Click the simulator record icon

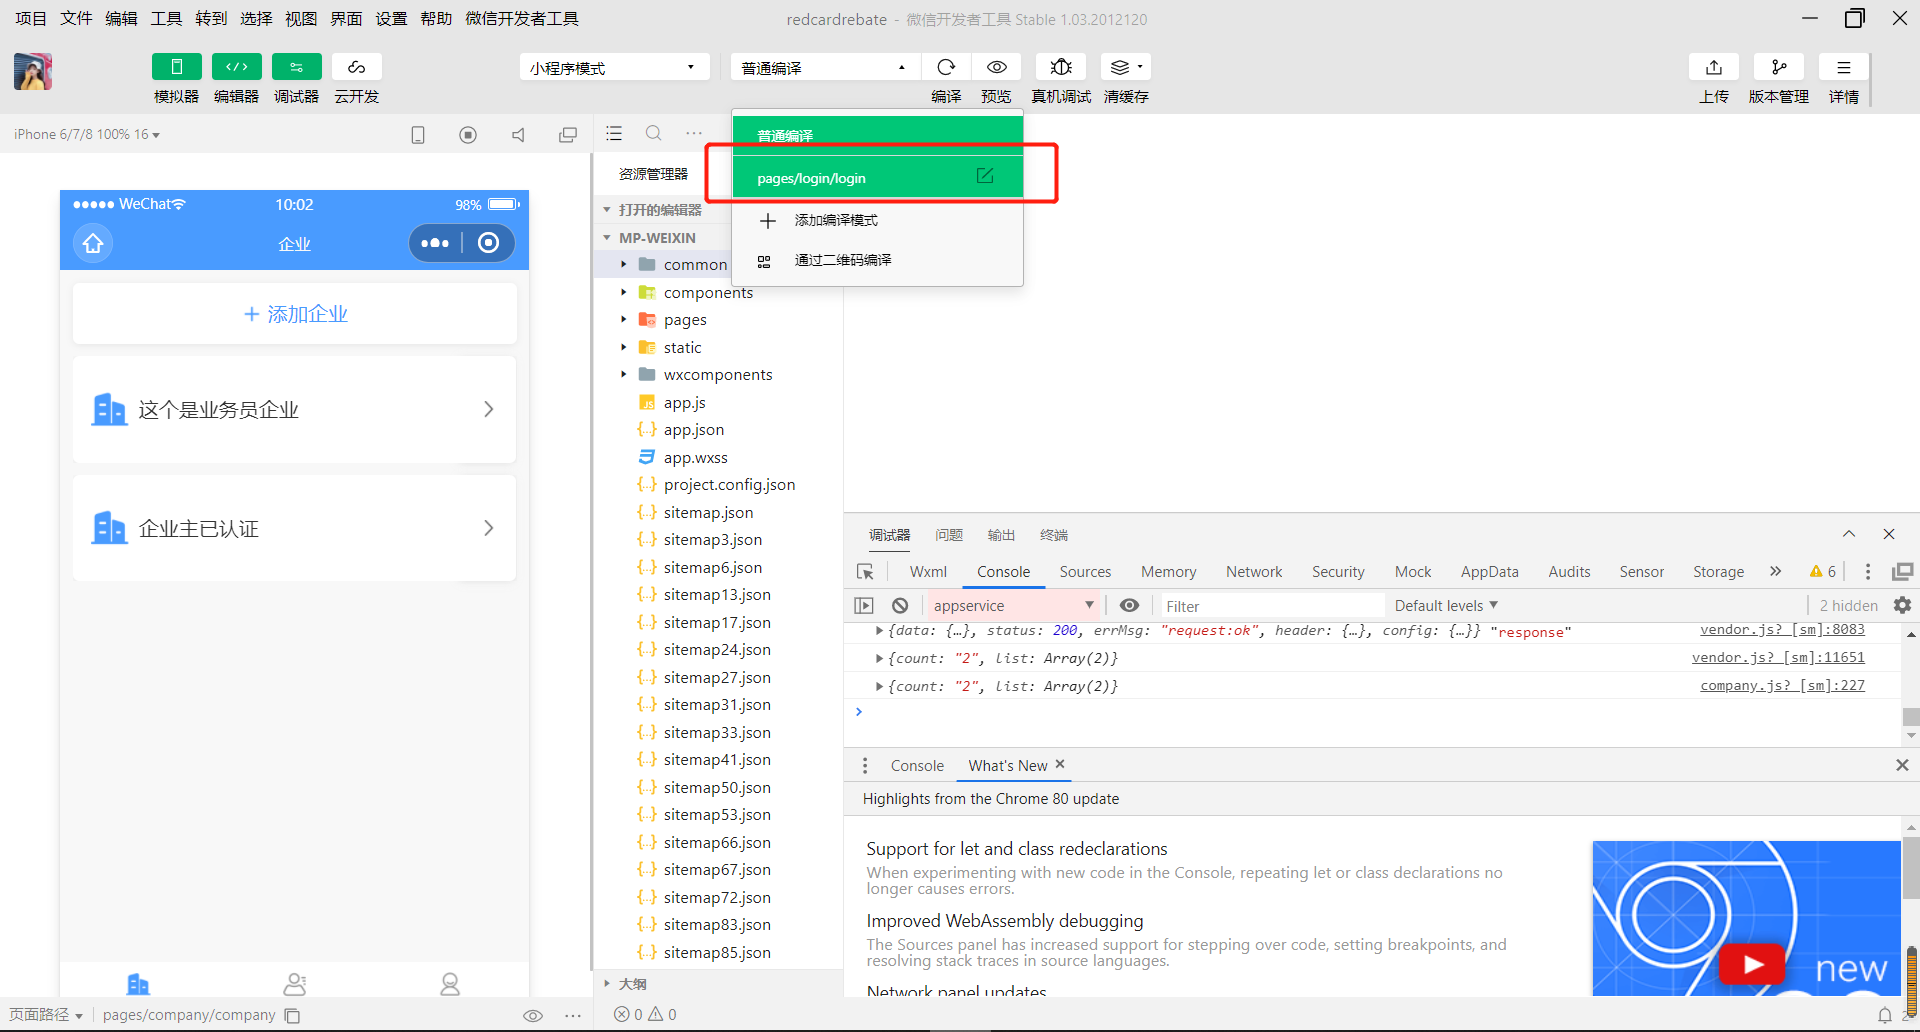coord(468,135)
